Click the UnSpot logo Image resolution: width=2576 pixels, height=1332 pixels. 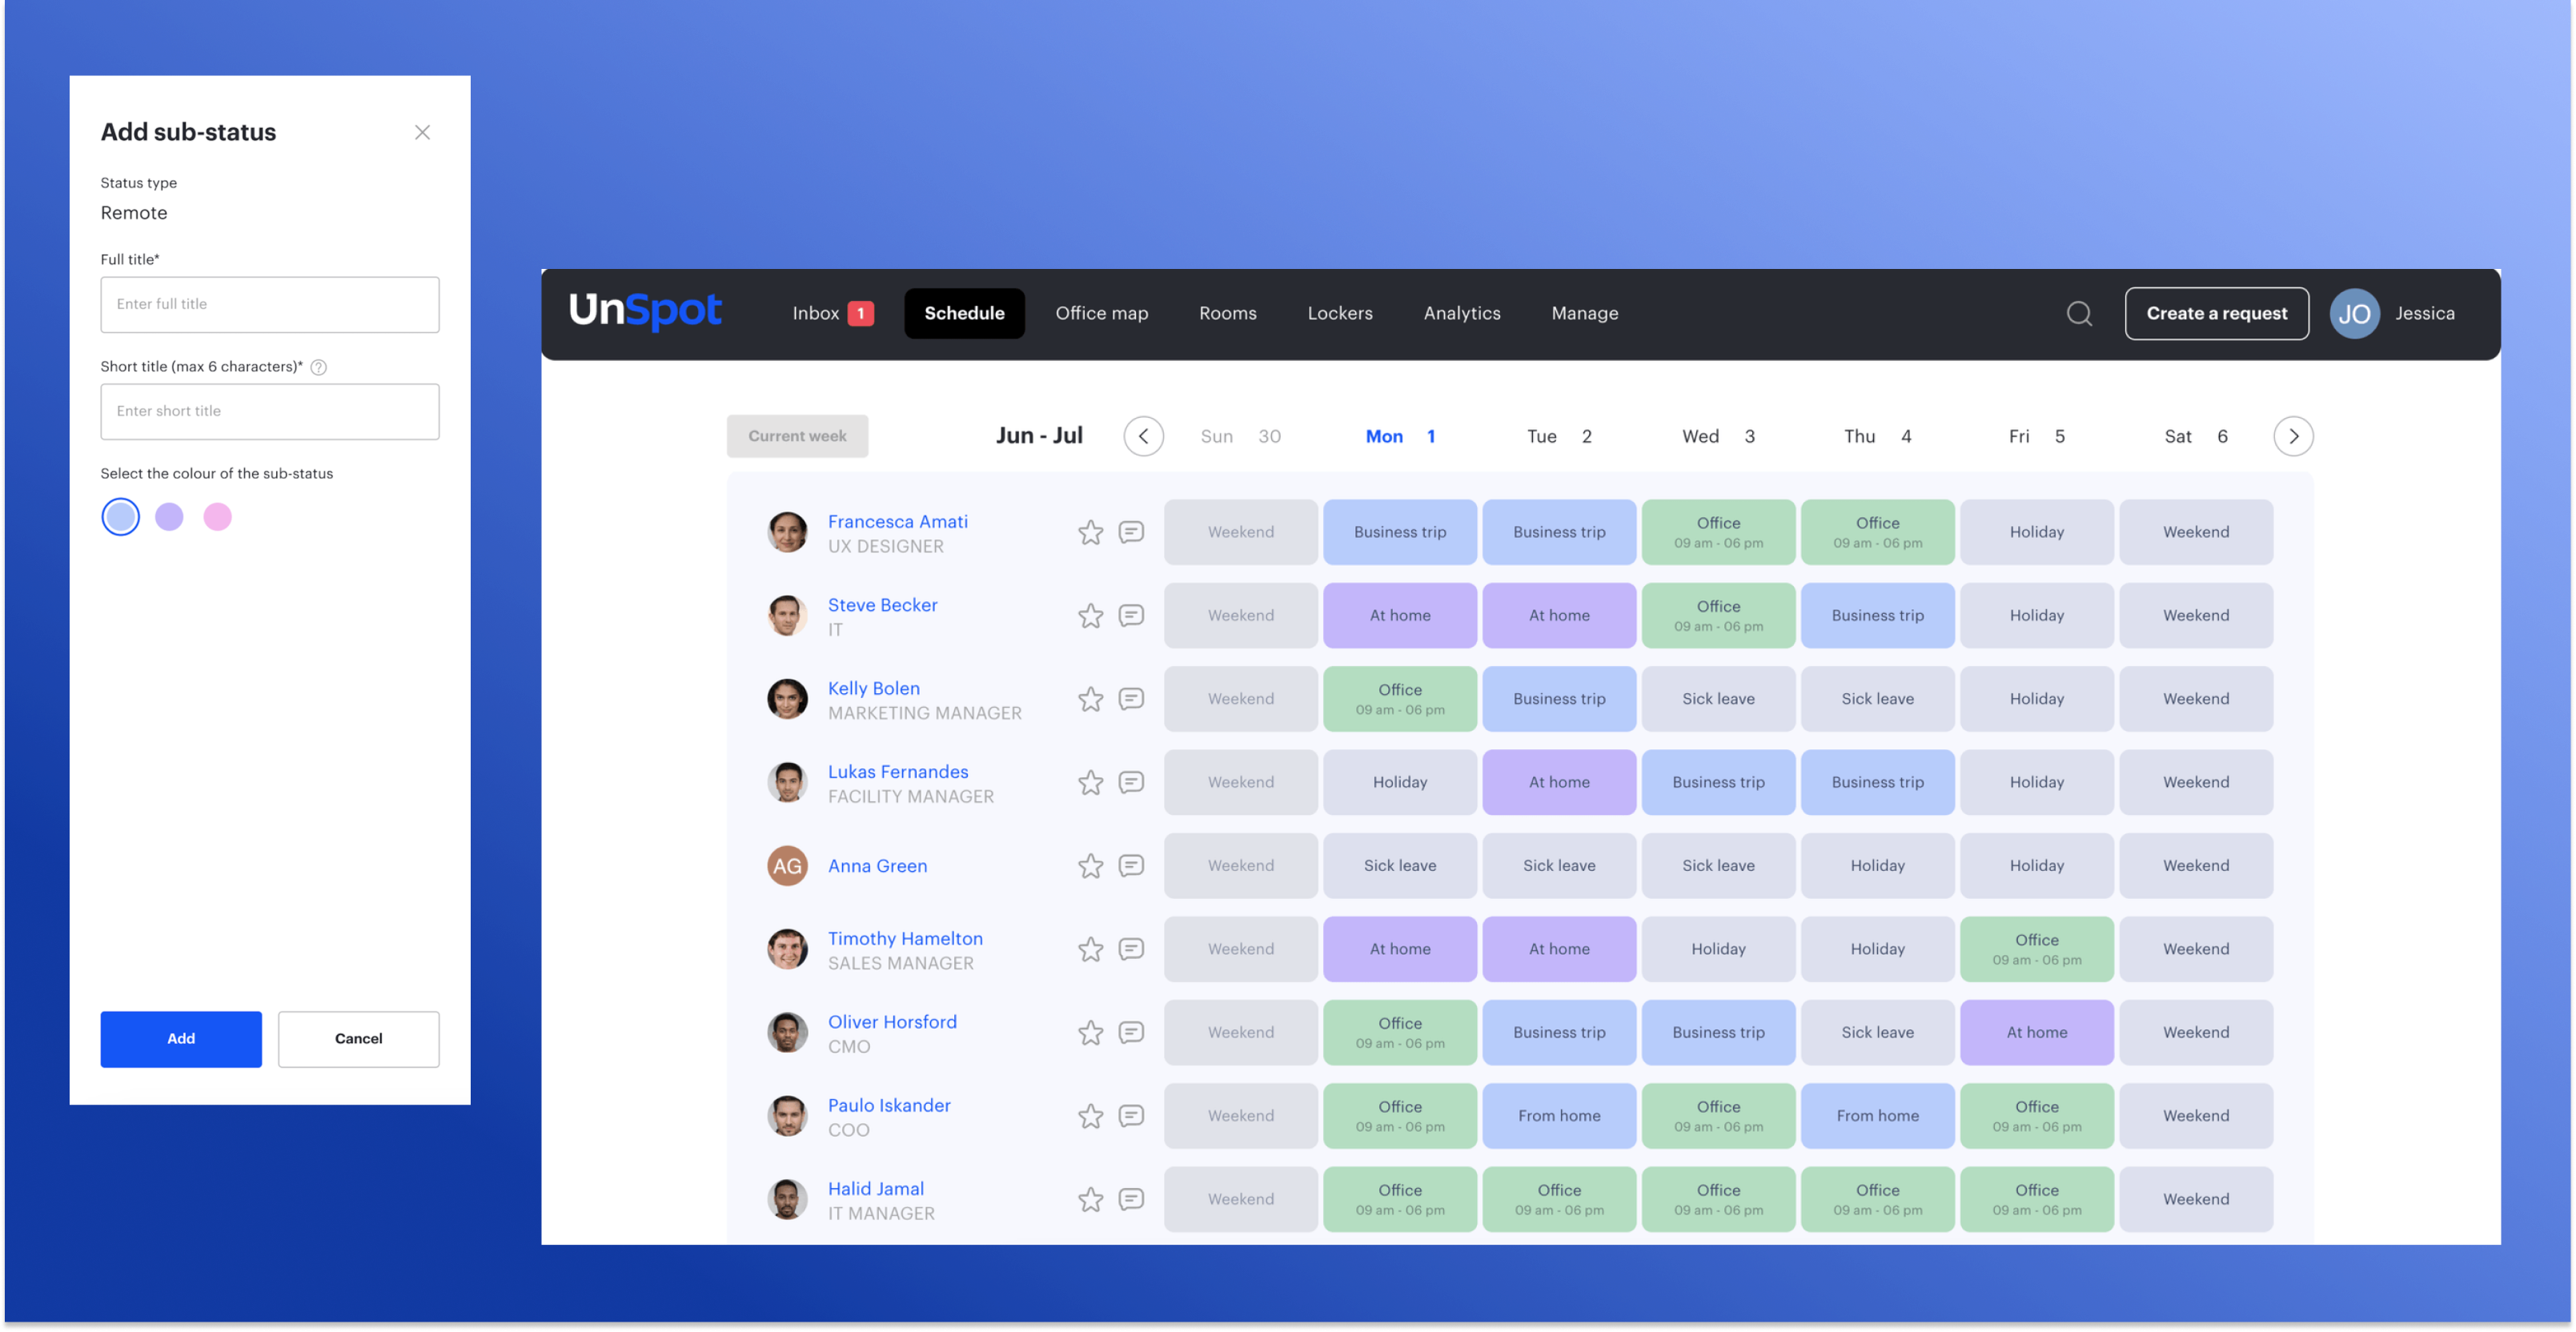645,311
